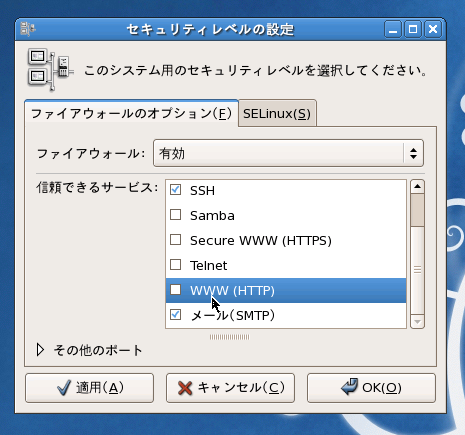Click the services list scroll-down arrow
The height and width of the screenshot is (435, 465).
[417, 322]
